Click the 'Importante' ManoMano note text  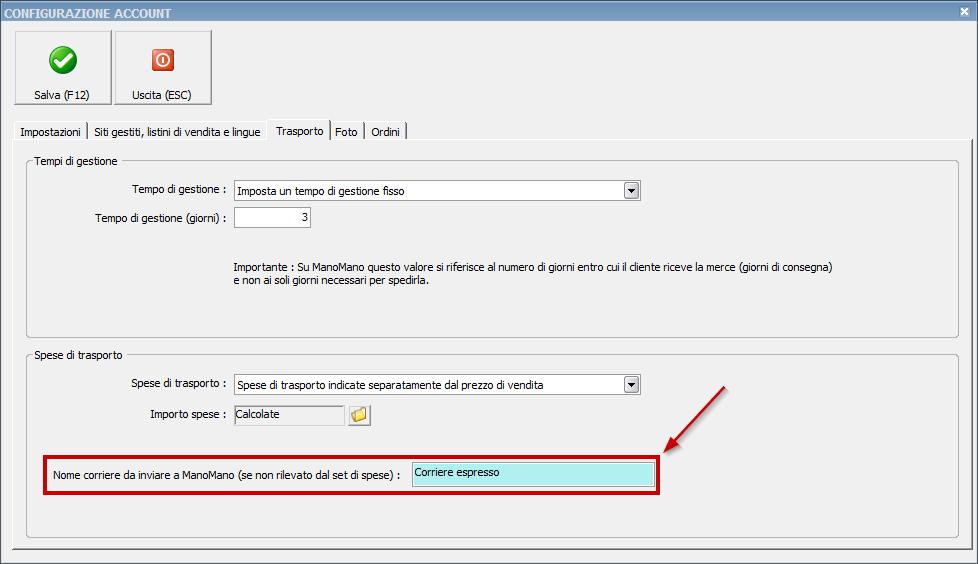coord(532,275)
